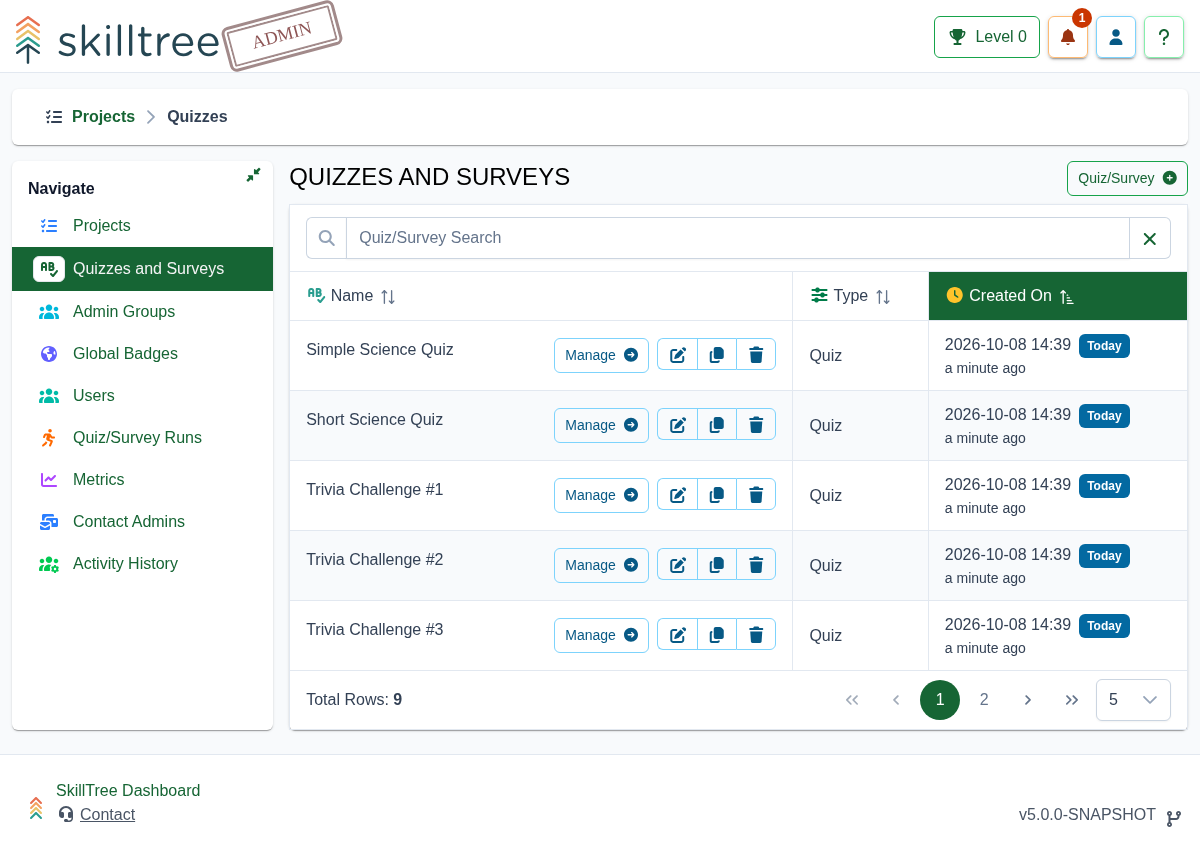Image resolution: width=1200 pixels, height=851 pixels.
Task: Click the SkillTree logo
Action: tap(118, 40)
